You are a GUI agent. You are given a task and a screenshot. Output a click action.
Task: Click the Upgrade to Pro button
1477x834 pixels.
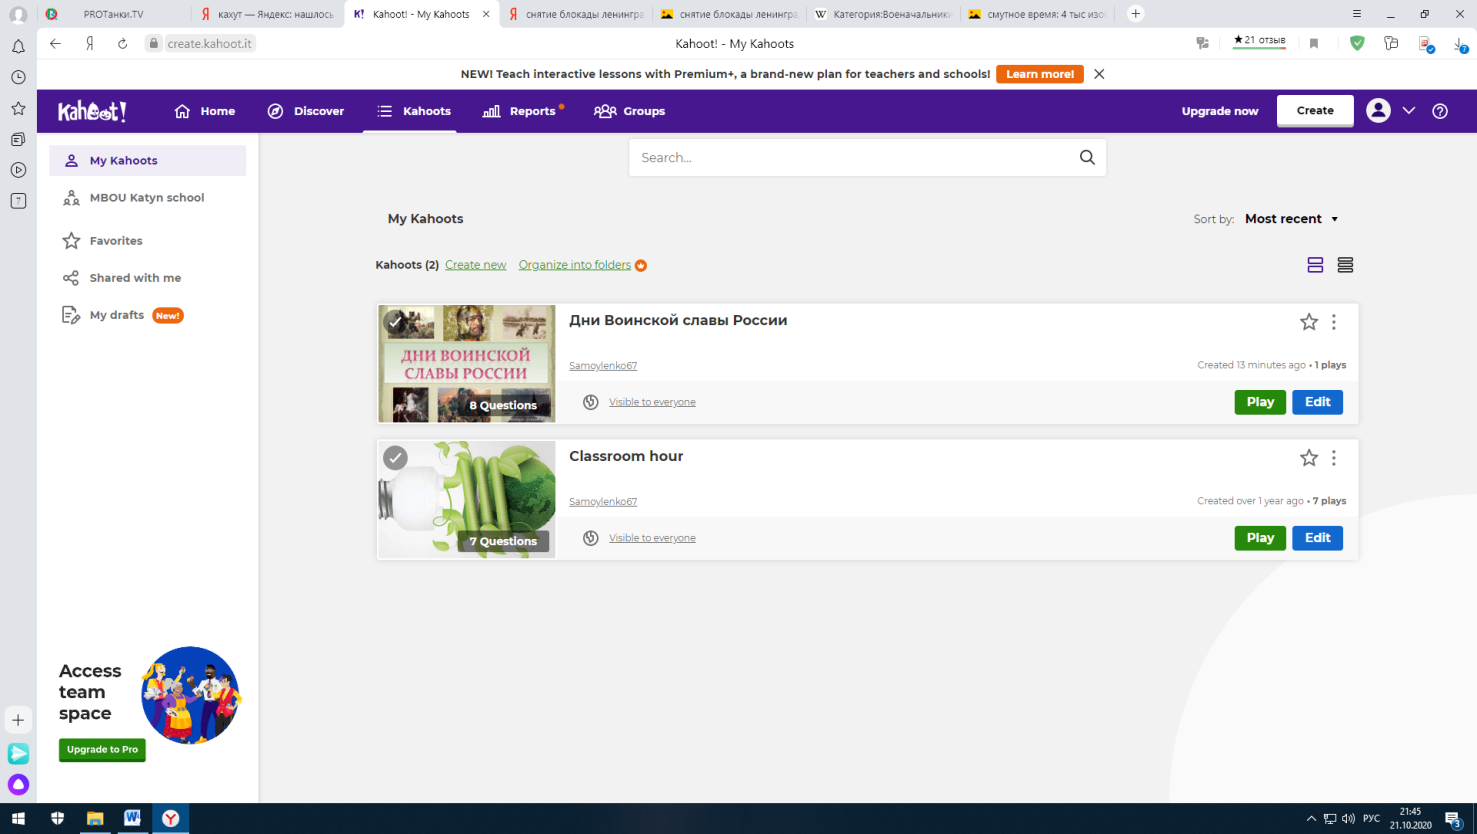(102, 749)
